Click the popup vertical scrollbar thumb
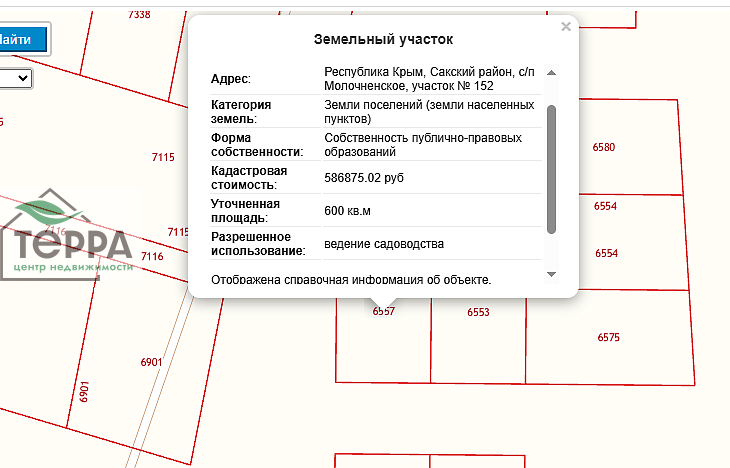 [551, 167]
